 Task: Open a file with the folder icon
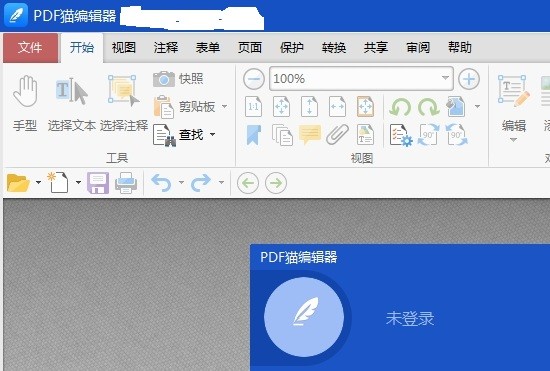pyautogui.click(x=18, y=183)
